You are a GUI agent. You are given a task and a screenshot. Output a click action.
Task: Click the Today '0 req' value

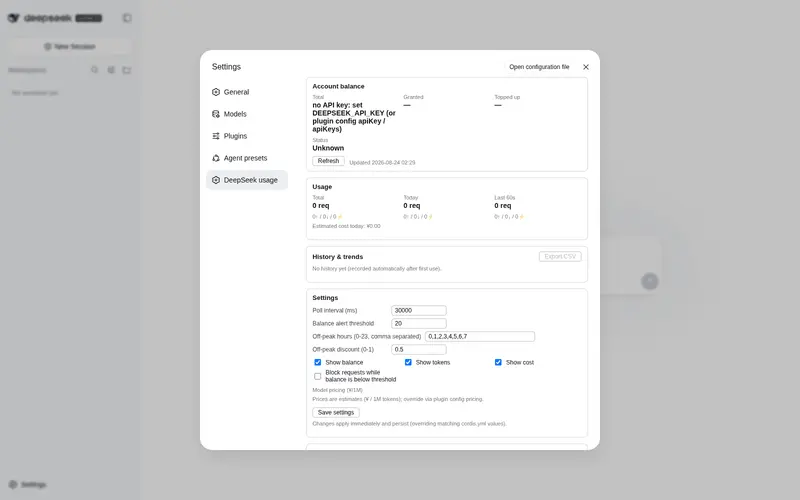tap(412, 206)
